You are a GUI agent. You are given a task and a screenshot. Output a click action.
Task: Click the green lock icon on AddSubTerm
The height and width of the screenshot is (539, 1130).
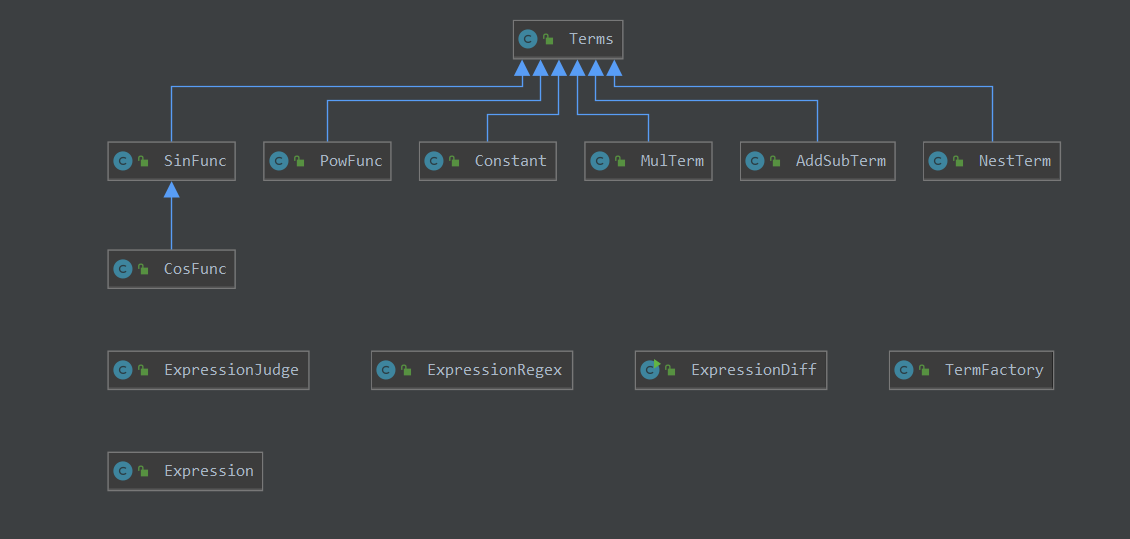coord(776,161)
